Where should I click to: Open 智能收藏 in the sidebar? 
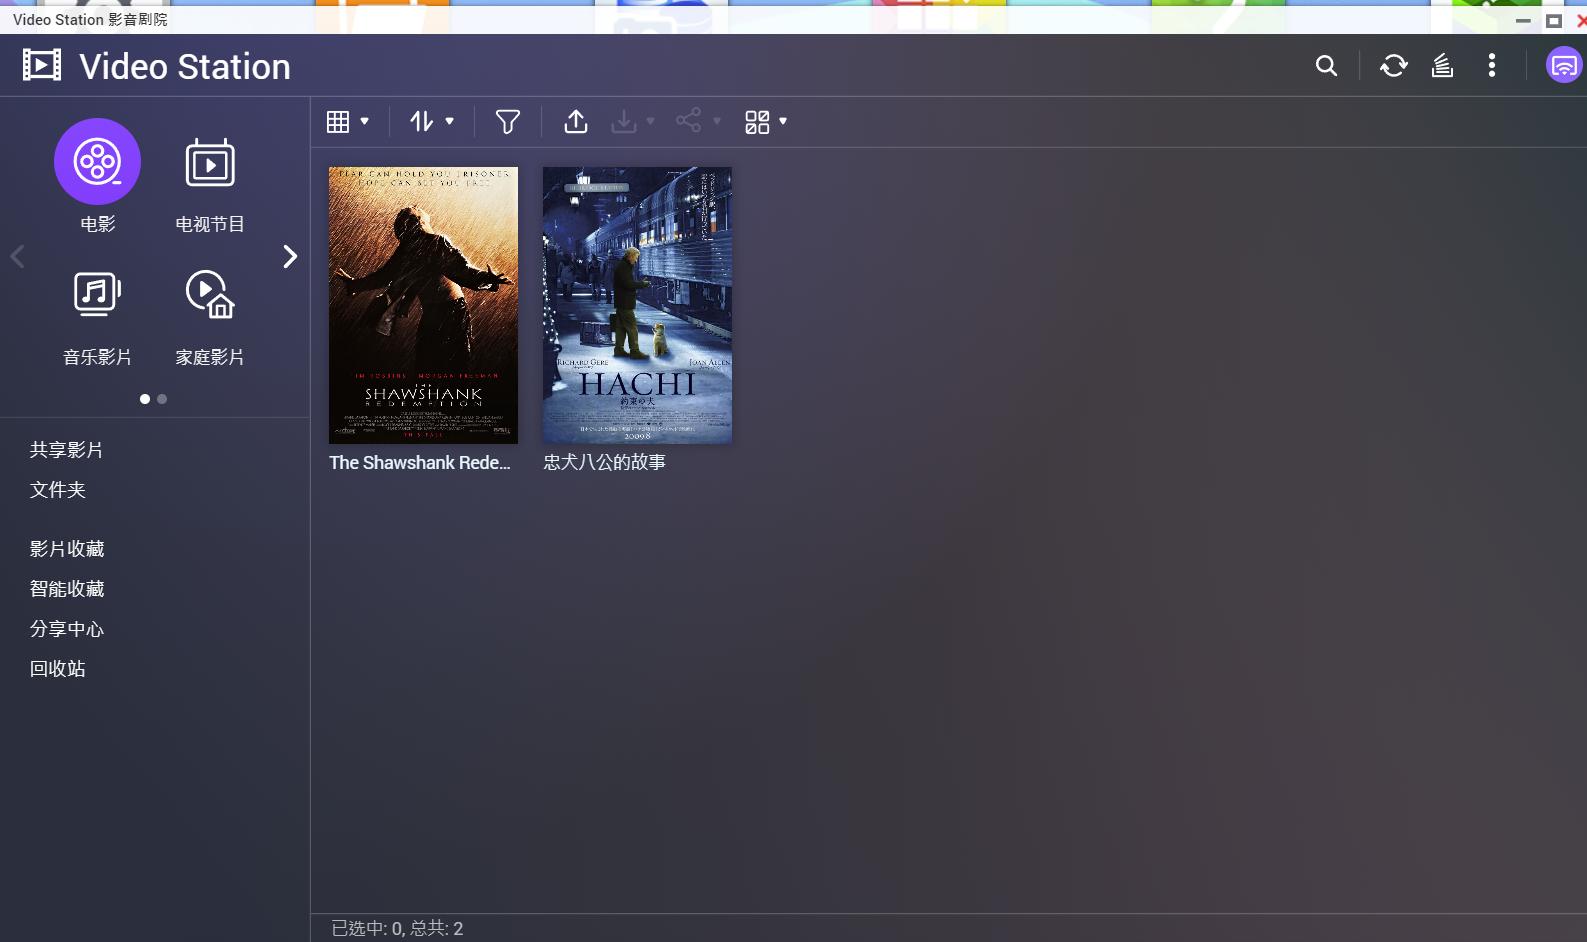point(67,589)
